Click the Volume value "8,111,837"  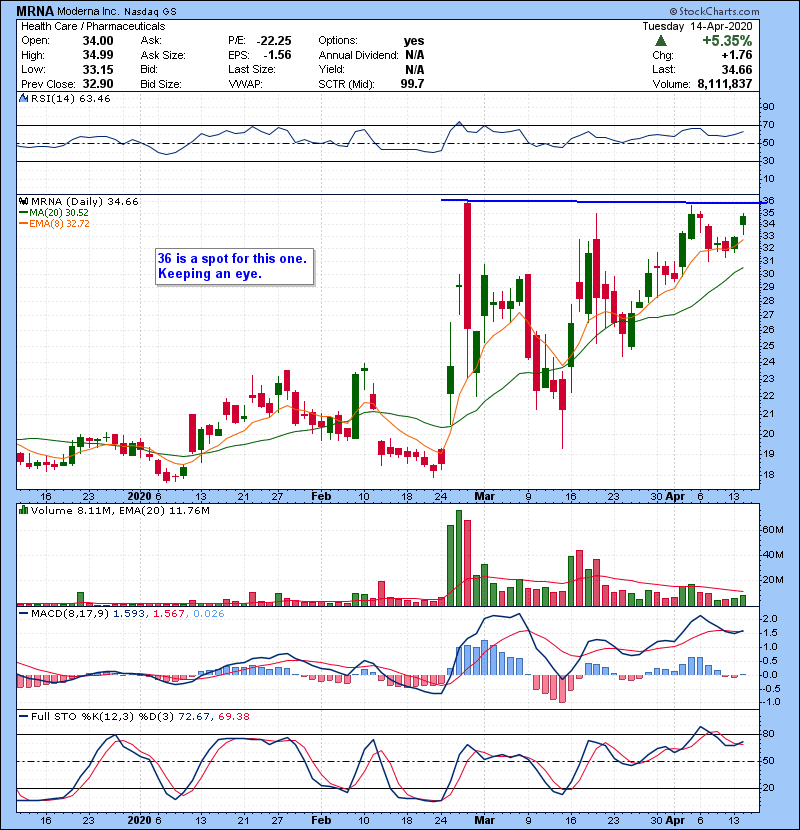tap(725, 84)
